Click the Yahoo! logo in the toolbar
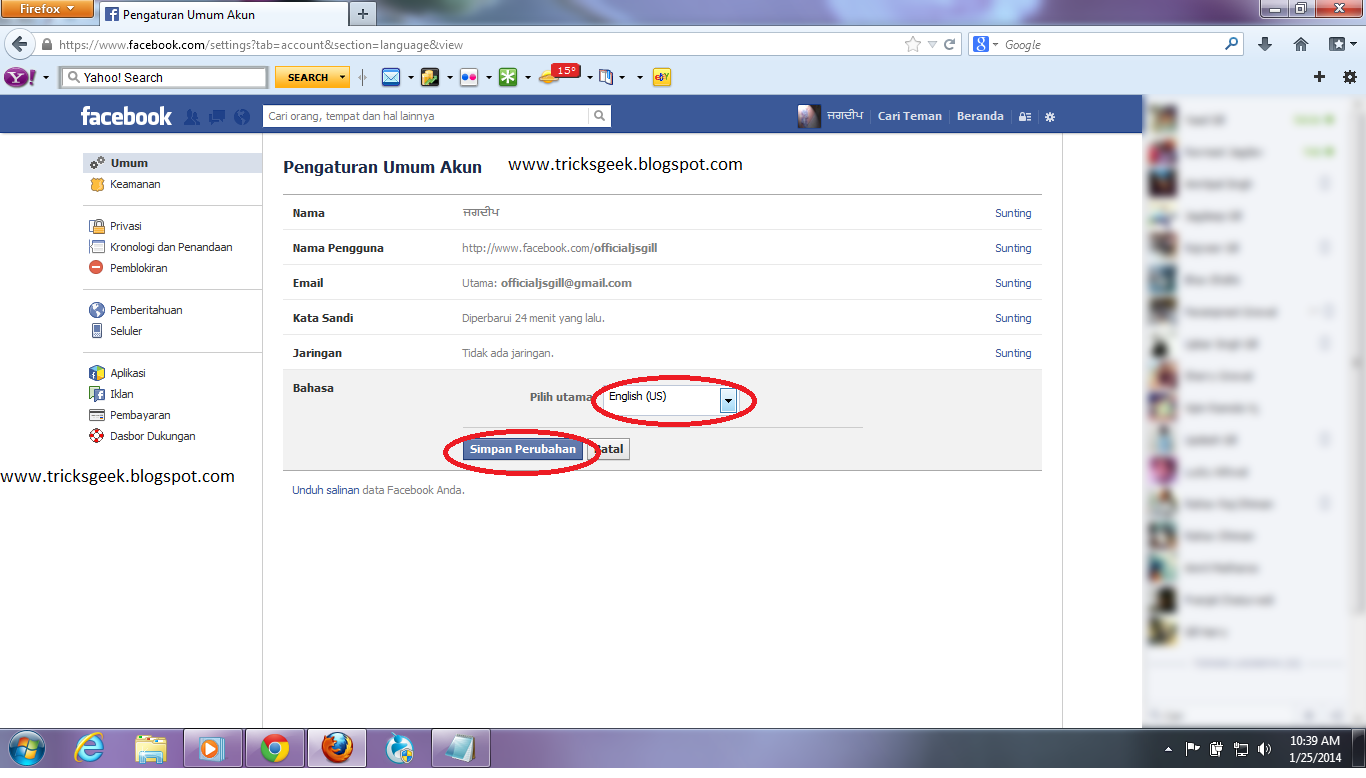1366x778 pixels. [x=21, y=77]
